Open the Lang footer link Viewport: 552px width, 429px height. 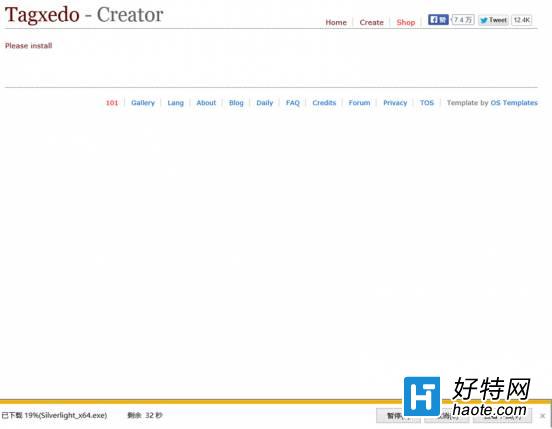point(175,103)
